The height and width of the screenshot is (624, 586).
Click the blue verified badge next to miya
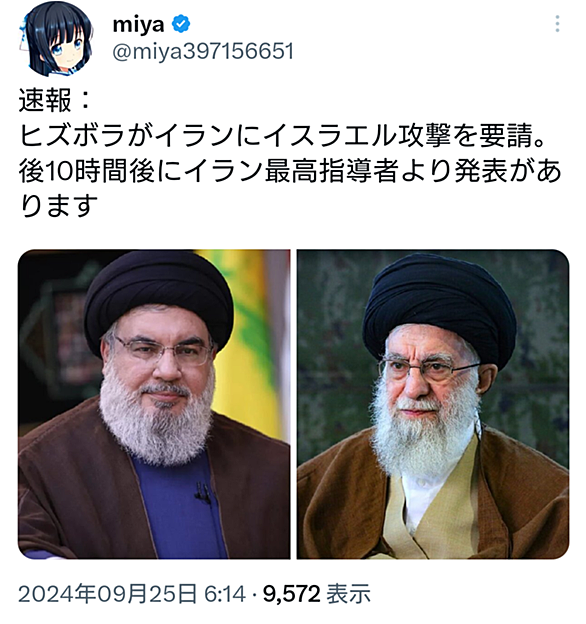[181, 24]
